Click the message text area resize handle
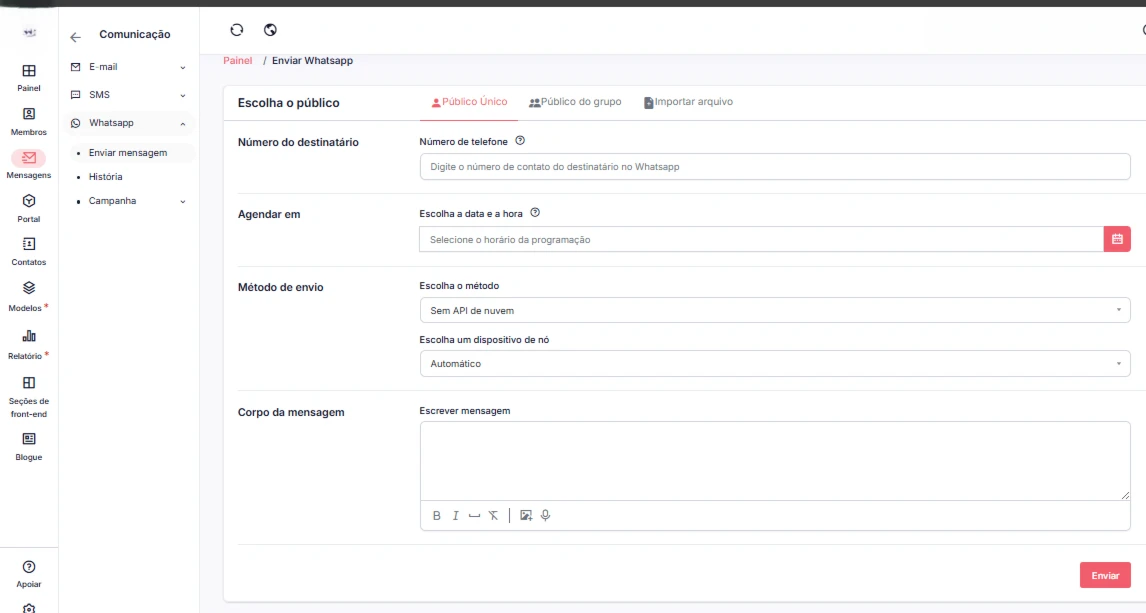This screenshot has width=1146, height=613. point(1125,495)
